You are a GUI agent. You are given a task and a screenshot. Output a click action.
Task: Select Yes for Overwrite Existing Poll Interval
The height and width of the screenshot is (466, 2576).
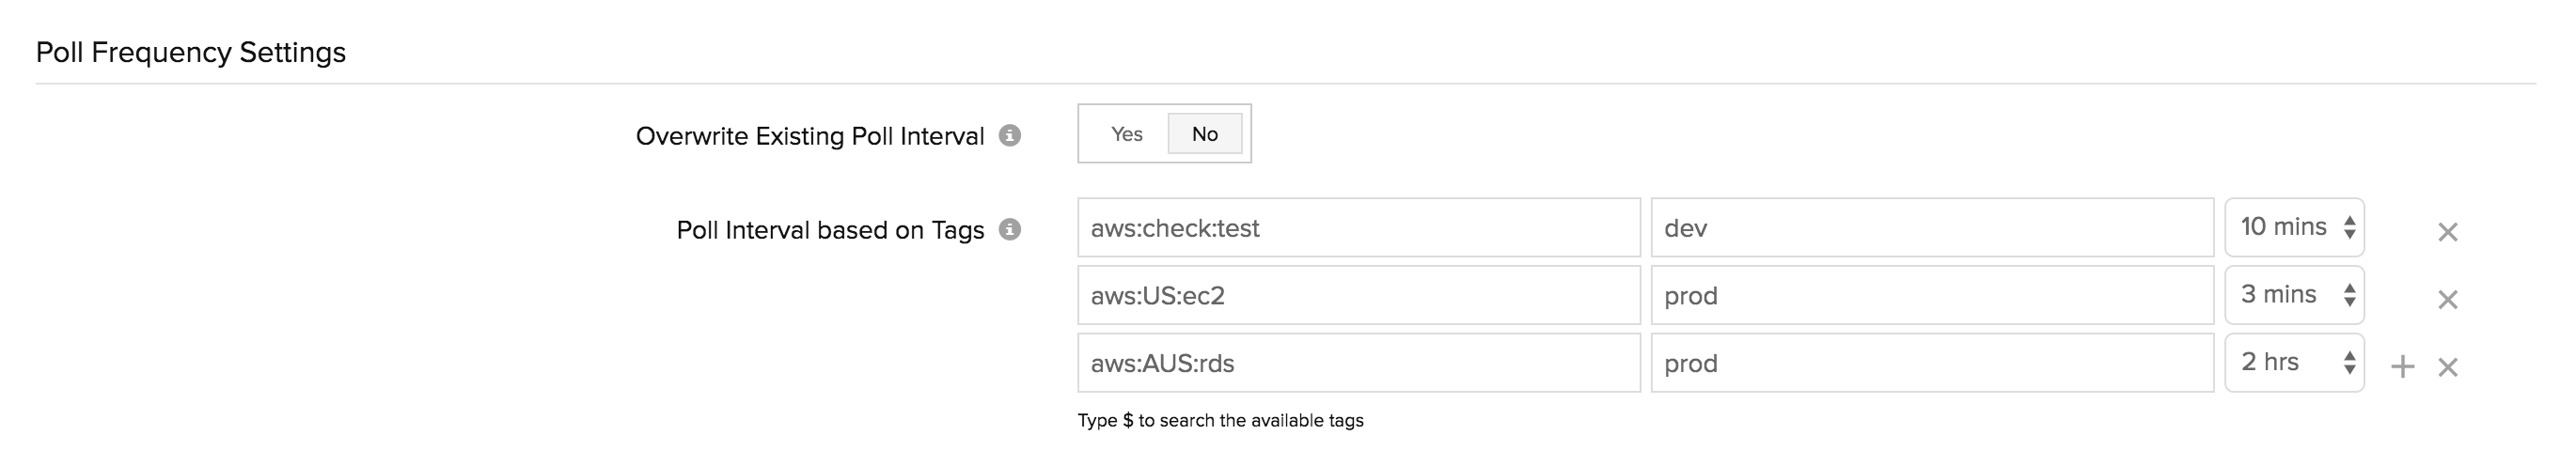point(1126,134)
